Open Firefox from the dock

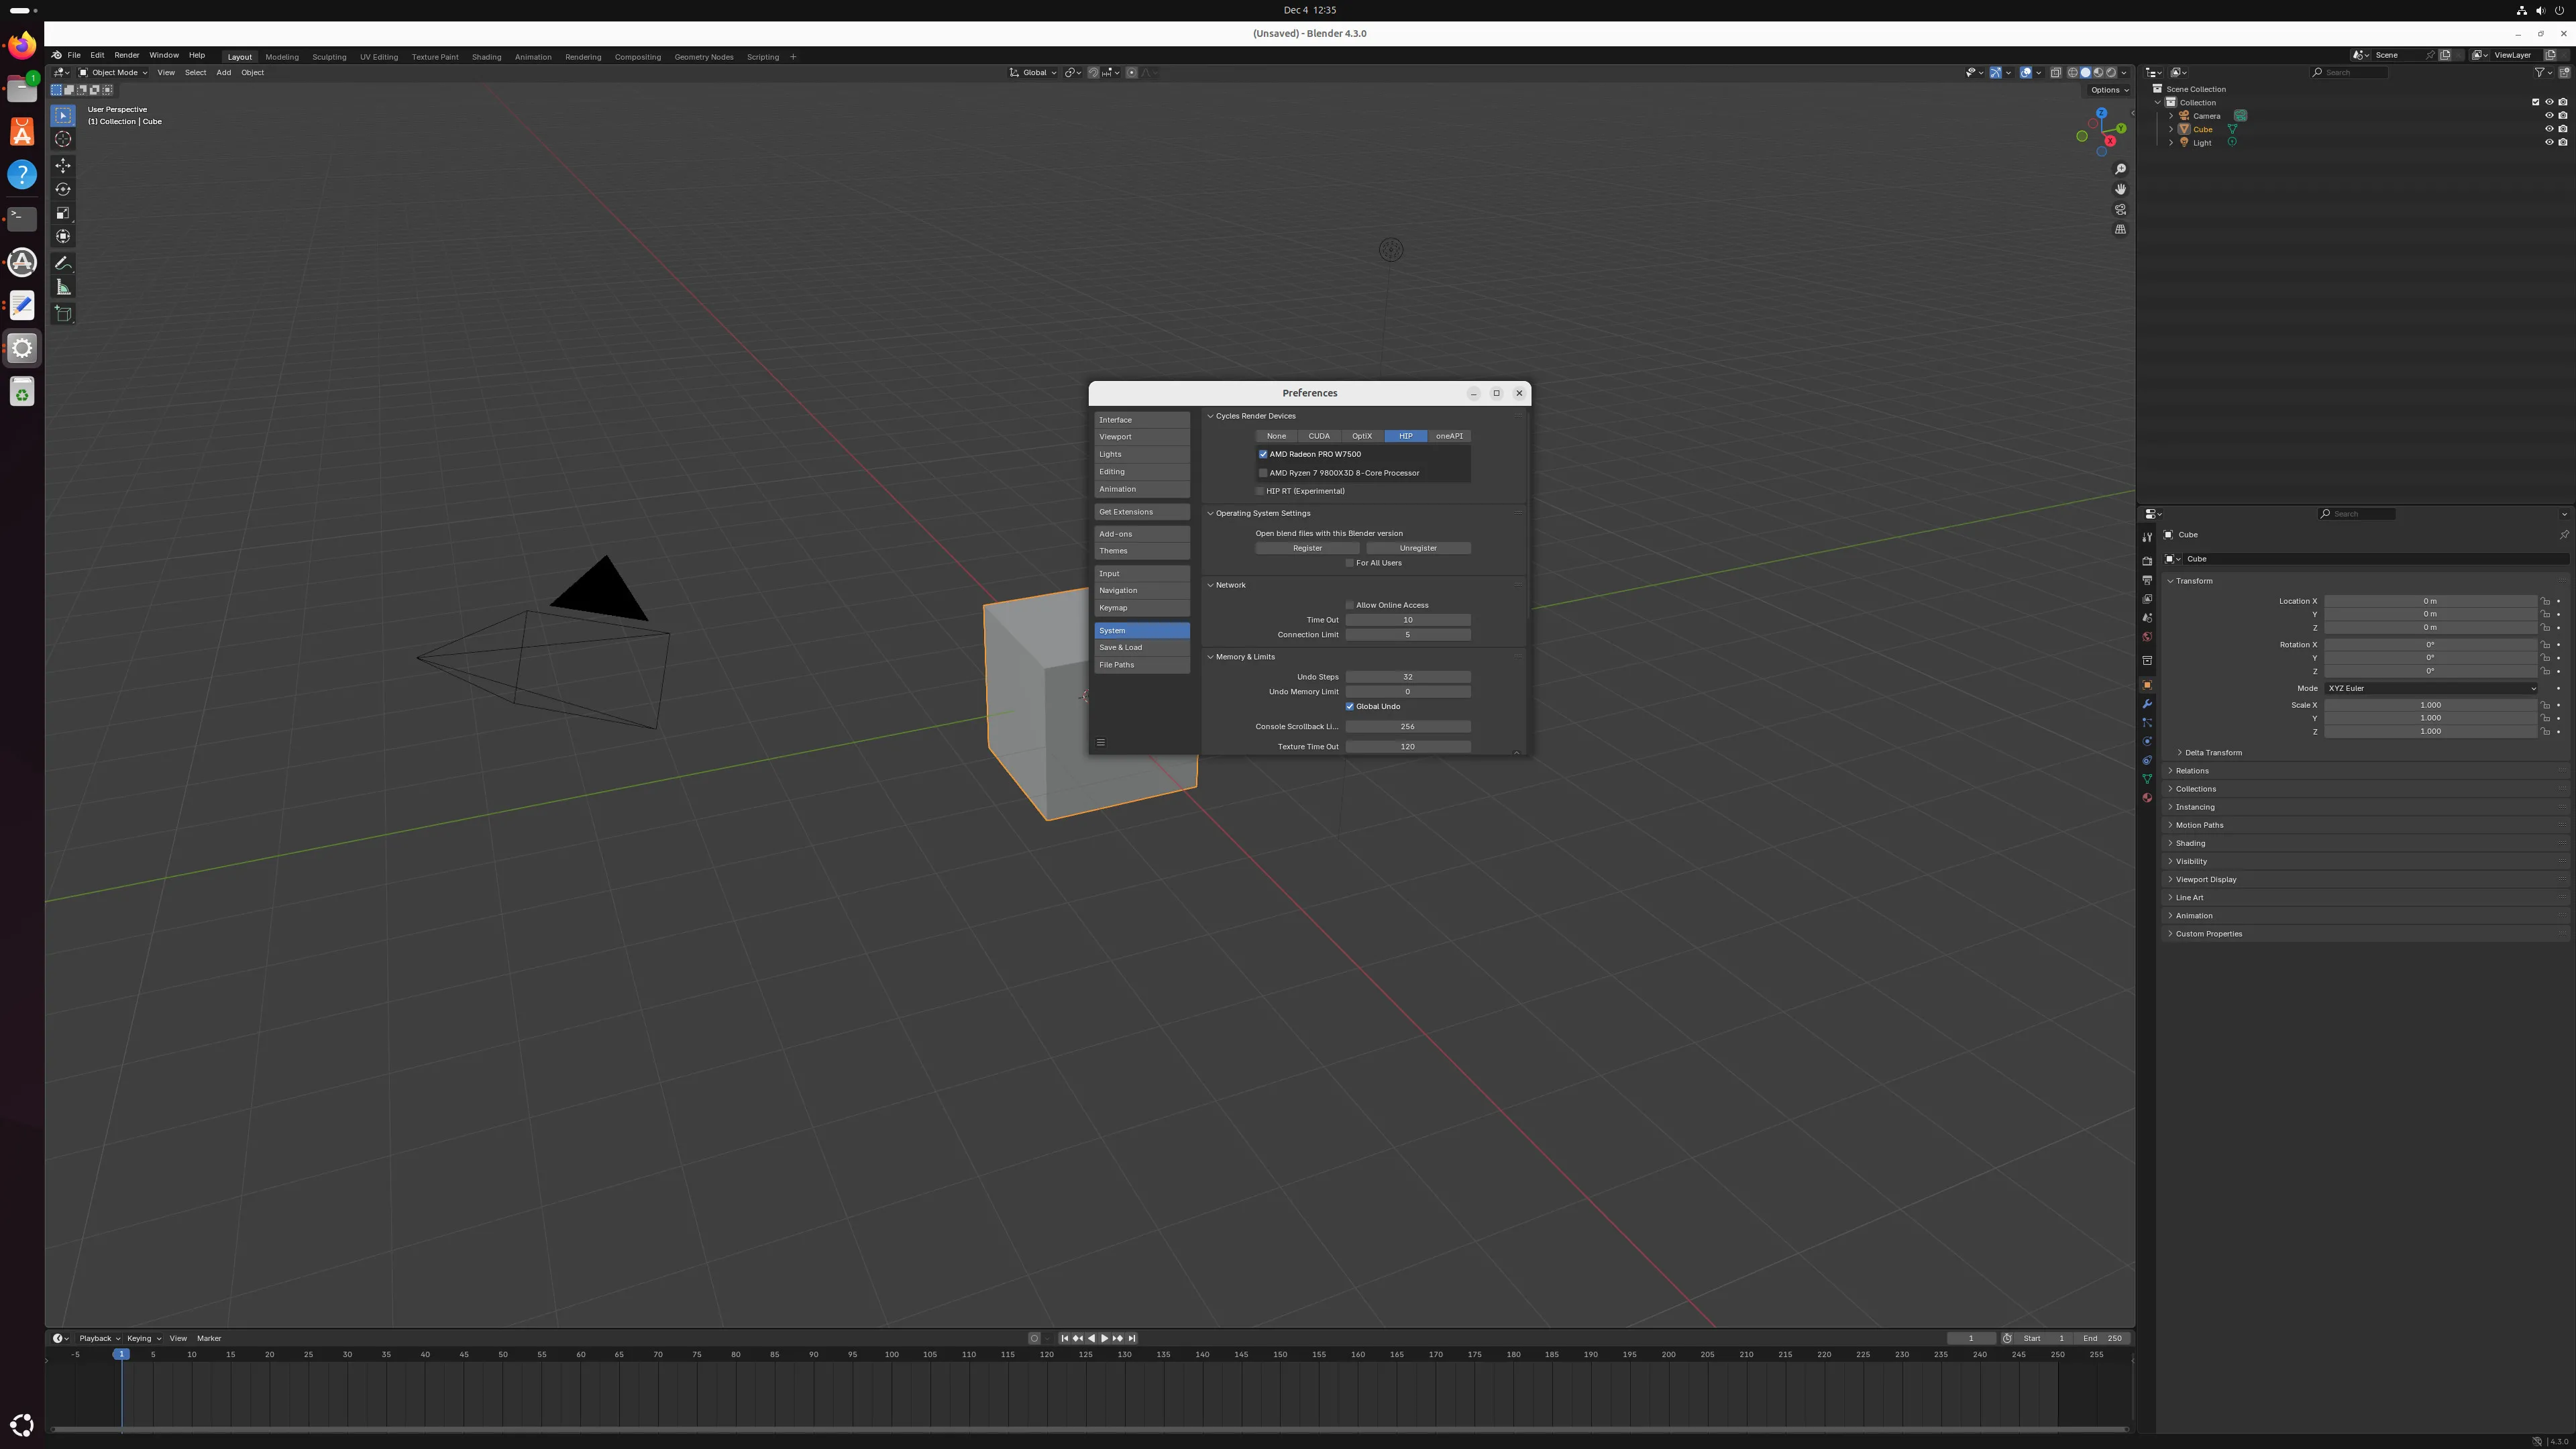(x=22, y=46)
